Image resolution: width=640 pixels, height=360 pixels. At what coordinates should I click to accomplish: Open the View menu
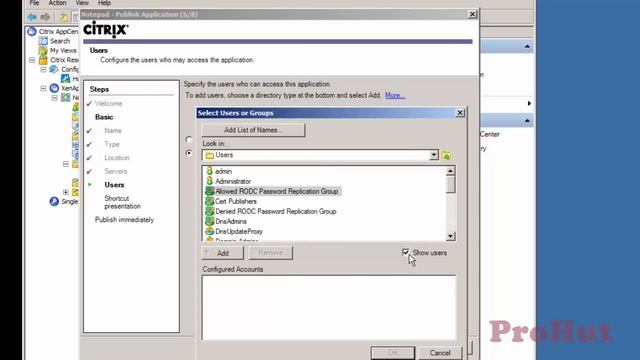click(x=82, y=3)
